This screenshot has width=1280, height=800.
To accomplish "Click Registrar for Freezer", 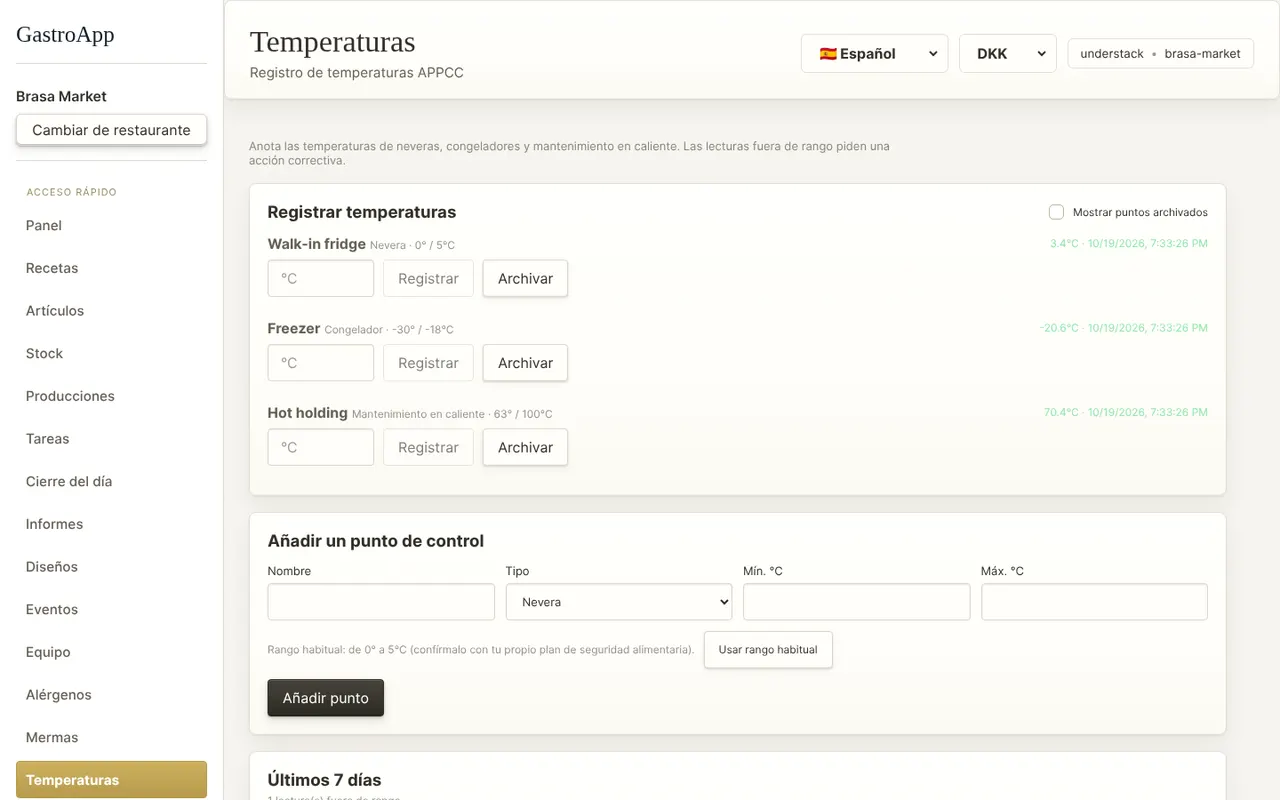I will [x=428, y=363].
